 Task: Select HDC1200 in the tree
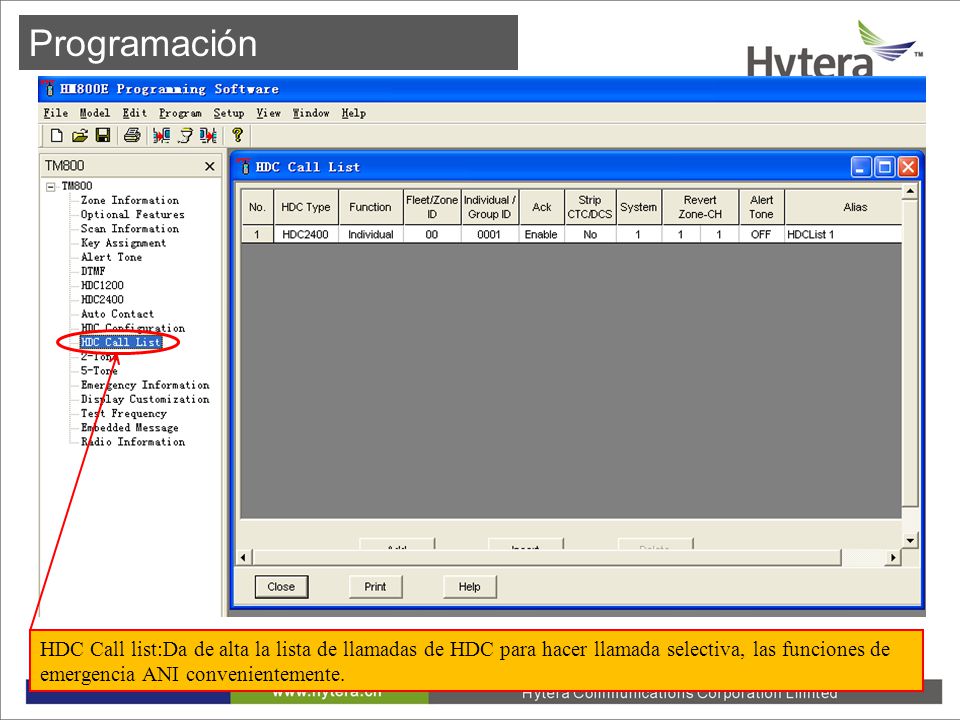pyautogui.click(x=102, y=285)
